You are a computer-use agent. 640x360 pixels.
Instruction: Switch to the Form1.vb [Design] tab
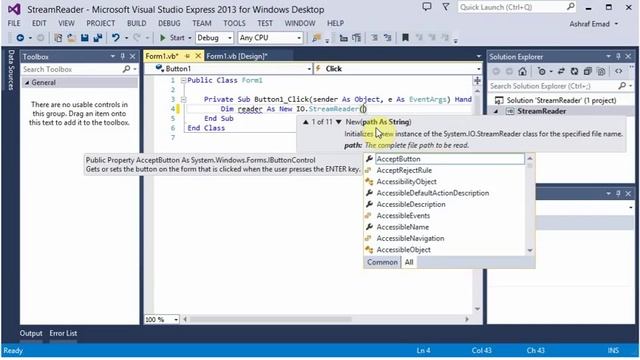(x=237, y=56)
